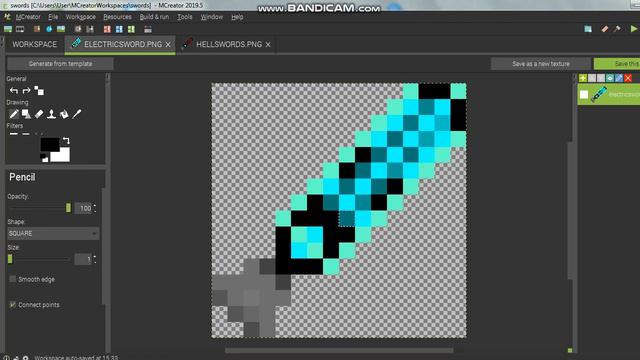Open the Tools menu
Image resolution: width=640 pixels, height=360 pixels.
(x=184, y=17)
